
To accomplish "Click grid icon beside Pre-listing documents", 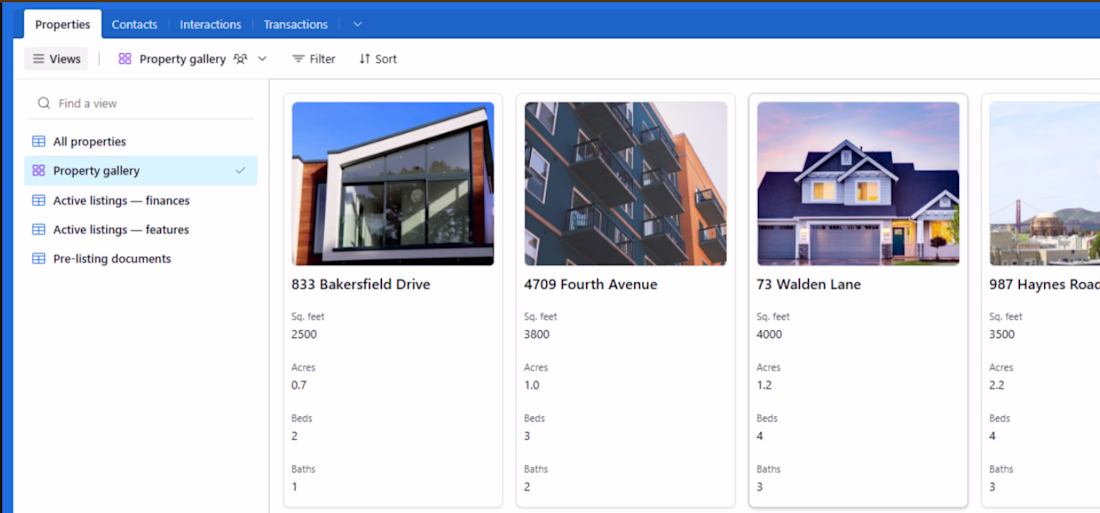I will click(39, 258).
